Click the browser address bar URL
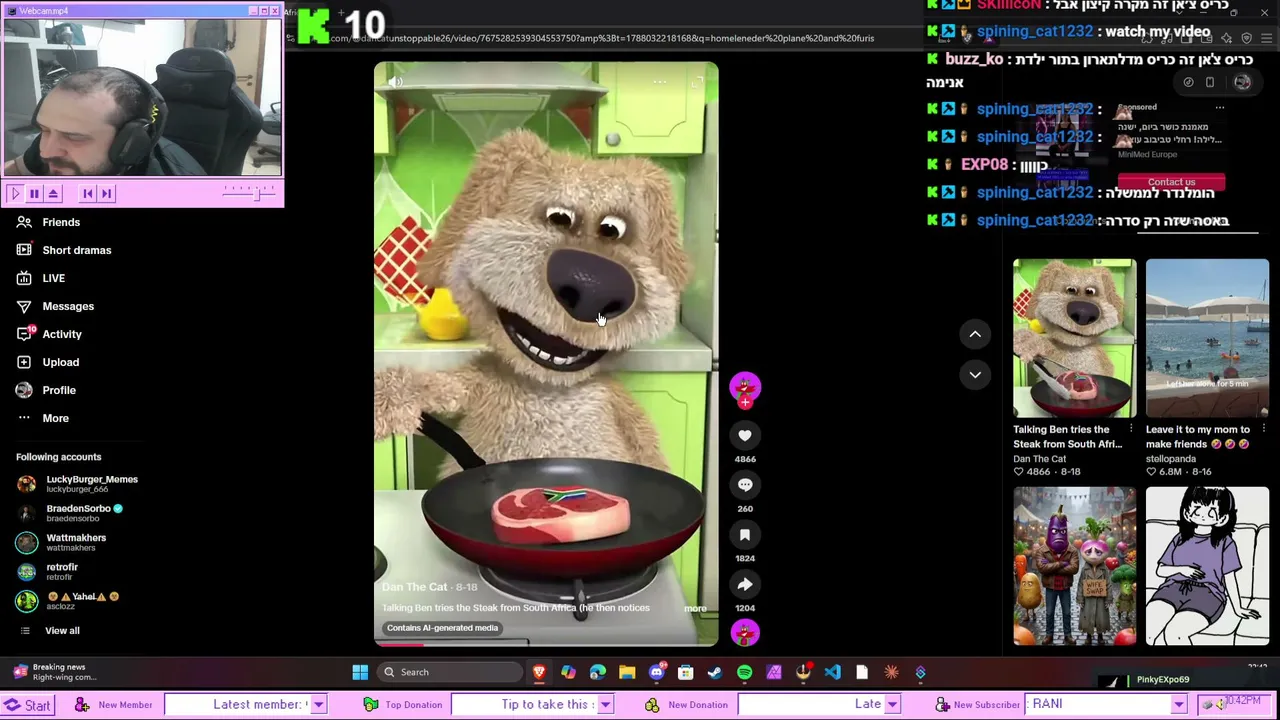 602,38
